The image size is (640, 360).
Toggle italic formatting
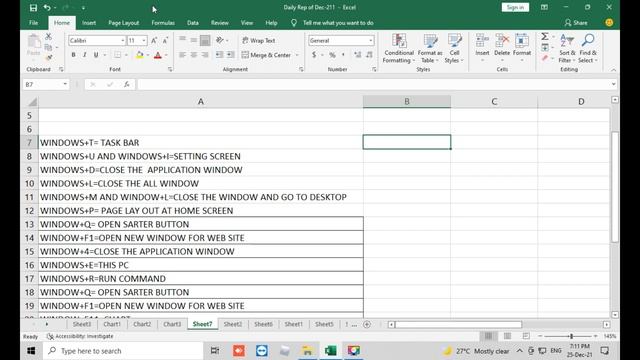coord(84,55)
